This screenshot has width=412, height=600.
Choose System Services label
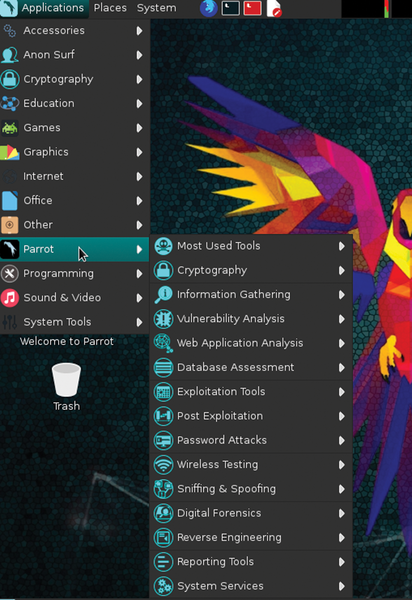pyautogui.click(x=220, y=586)
